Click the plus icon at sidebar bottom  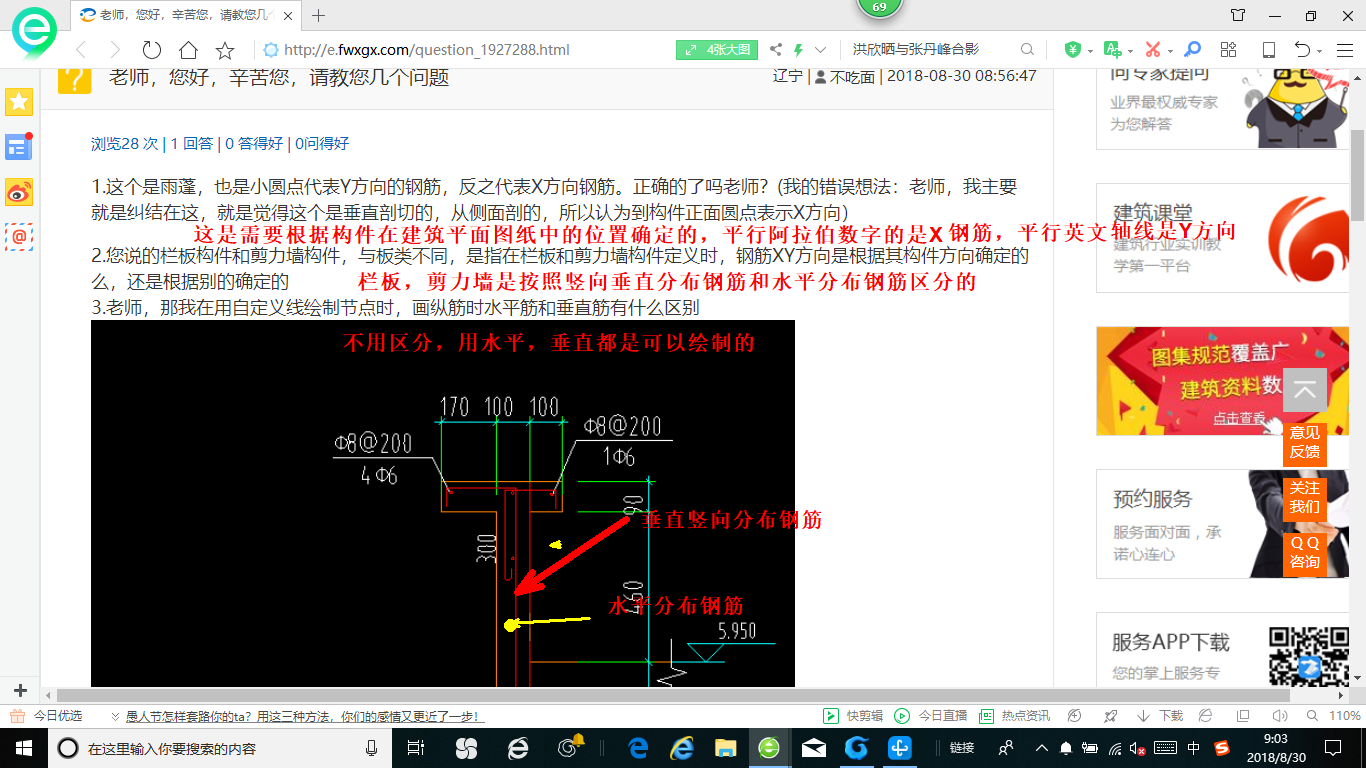pos(19,690)
